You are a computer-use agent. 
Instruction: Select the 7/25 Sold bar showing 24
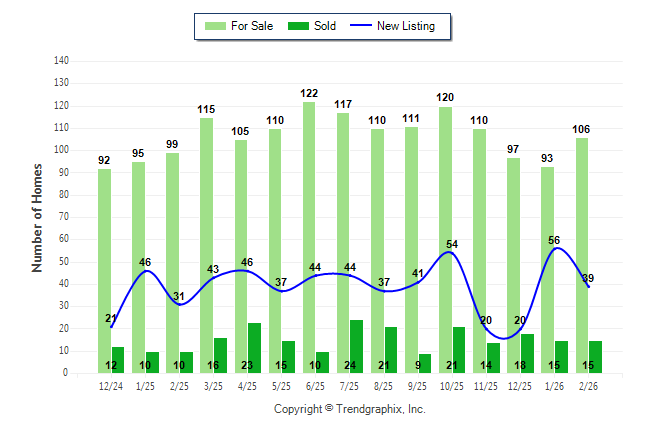[x=356, y=346]
